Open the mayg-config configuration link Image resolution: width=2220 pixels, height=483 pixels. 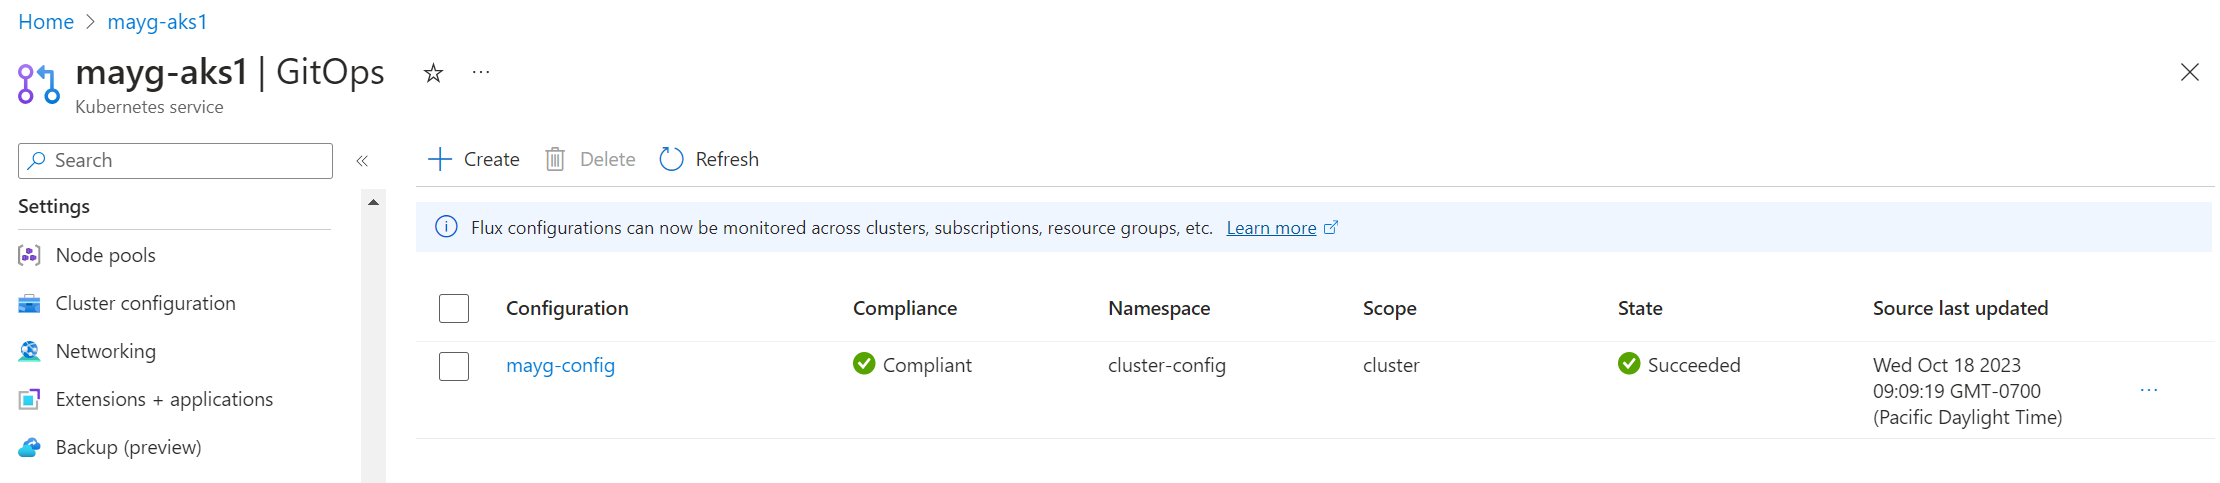(560, 365)
